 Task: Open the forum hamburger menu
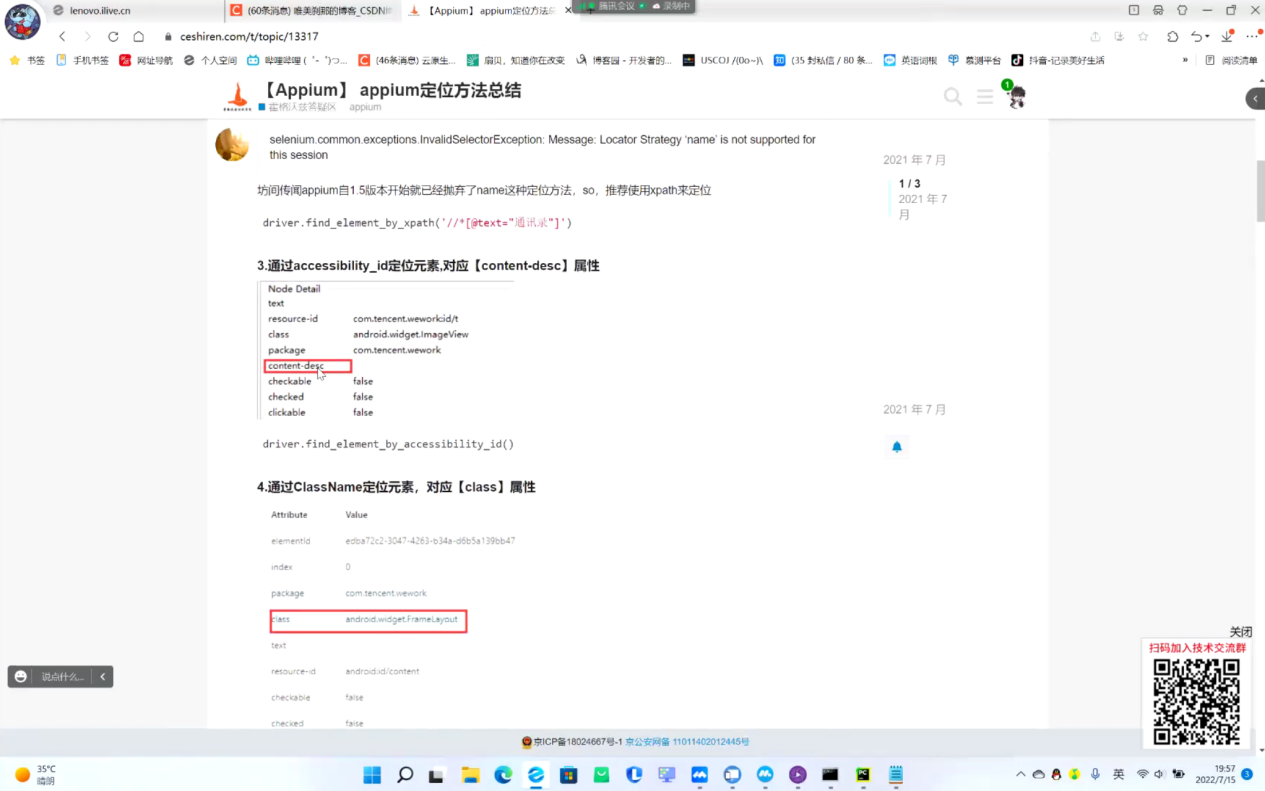[985, 96]
